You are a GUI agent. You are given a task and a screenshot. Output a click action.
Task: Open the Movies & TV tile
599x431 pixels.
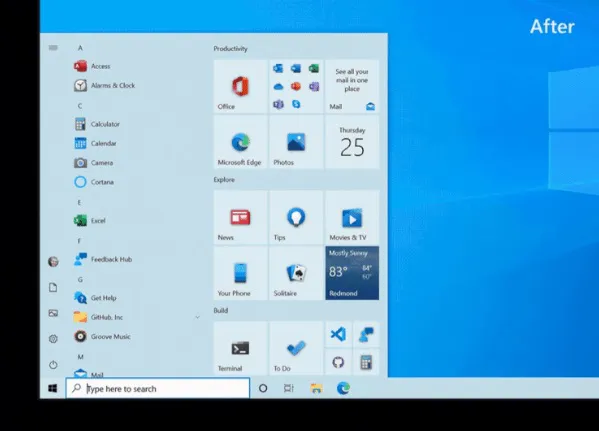tap(352, 217)
